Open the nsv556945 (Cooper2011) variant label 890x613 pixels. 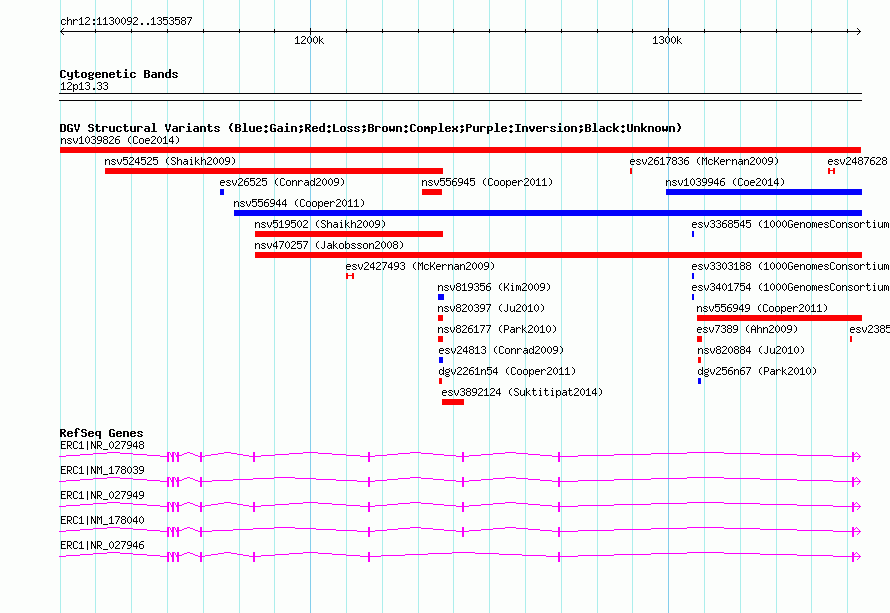(487, 182)
